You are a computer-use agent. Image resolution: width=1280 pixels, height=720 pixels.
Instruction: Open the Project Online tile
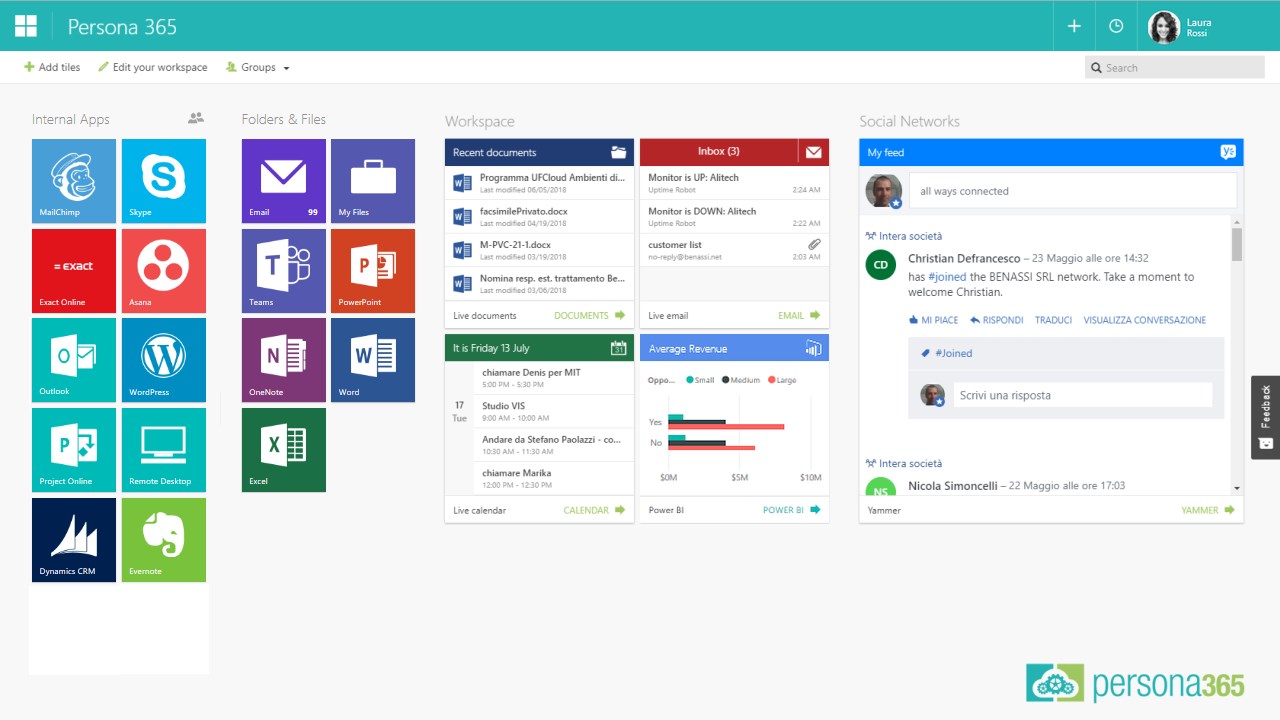pyautogui.click(x=74, y=450)
